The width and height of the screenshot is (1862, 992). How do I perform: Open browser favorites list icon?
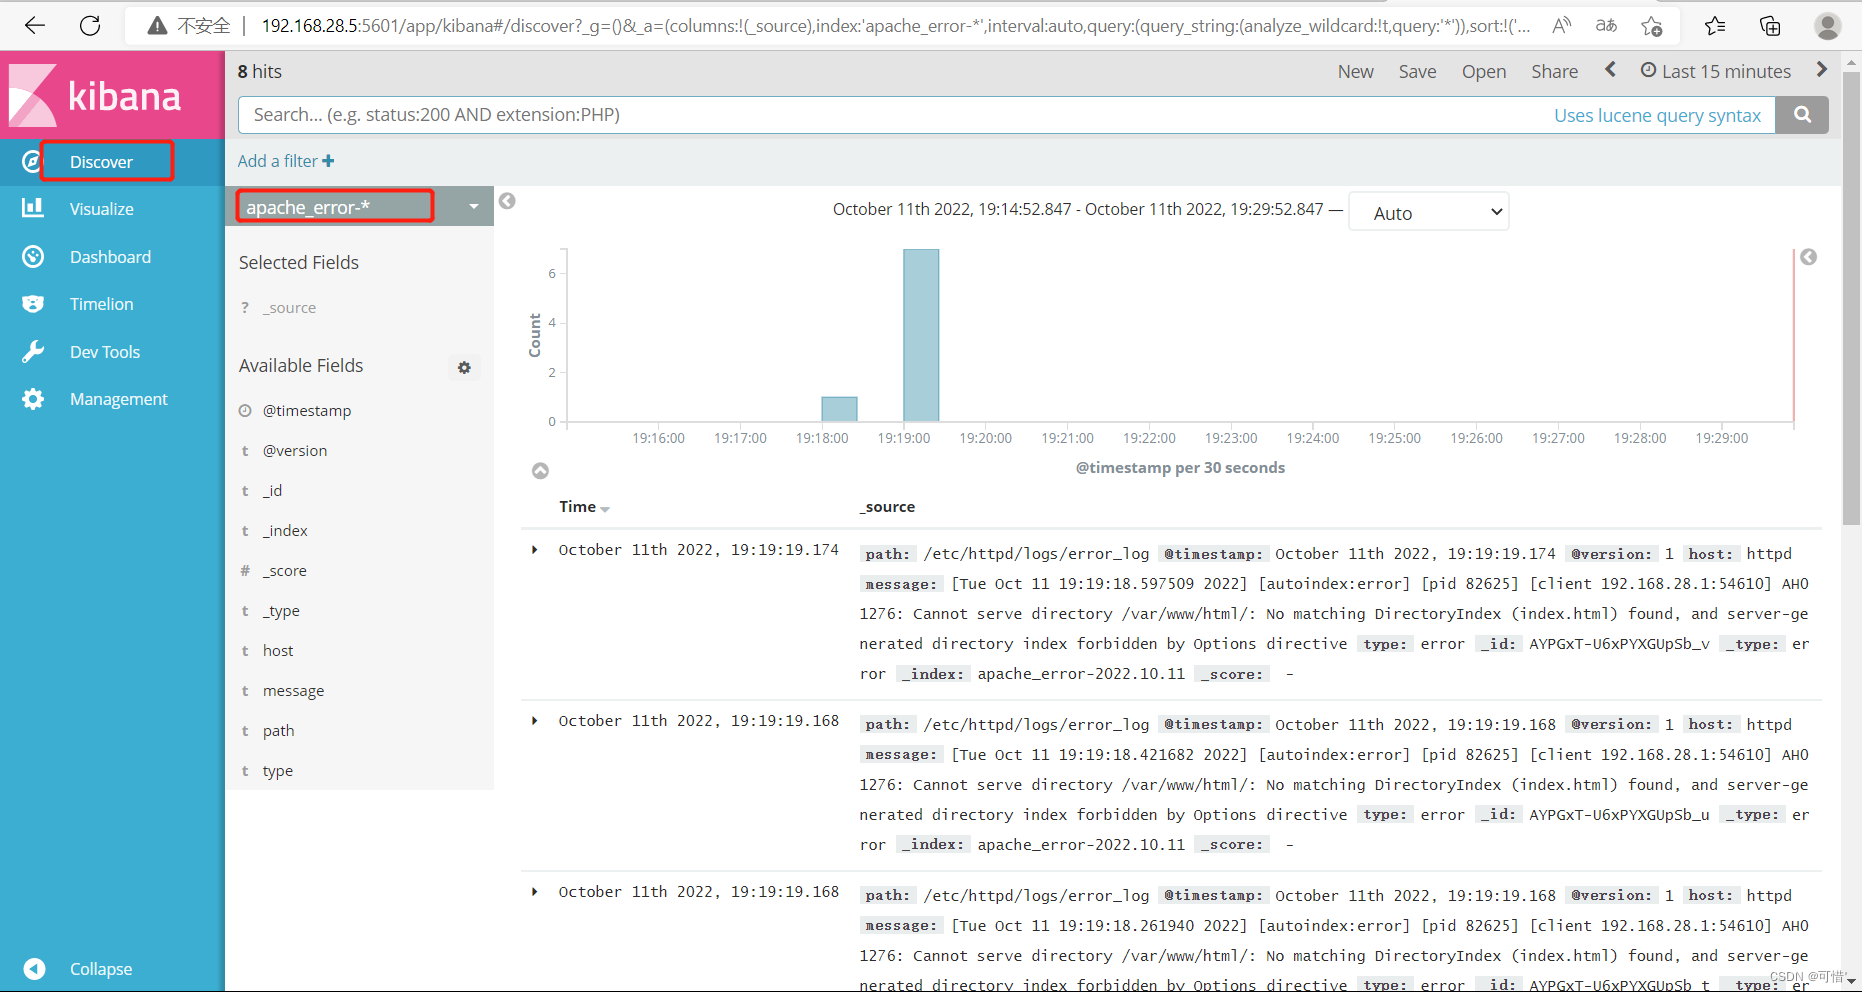click(1715, 26)
